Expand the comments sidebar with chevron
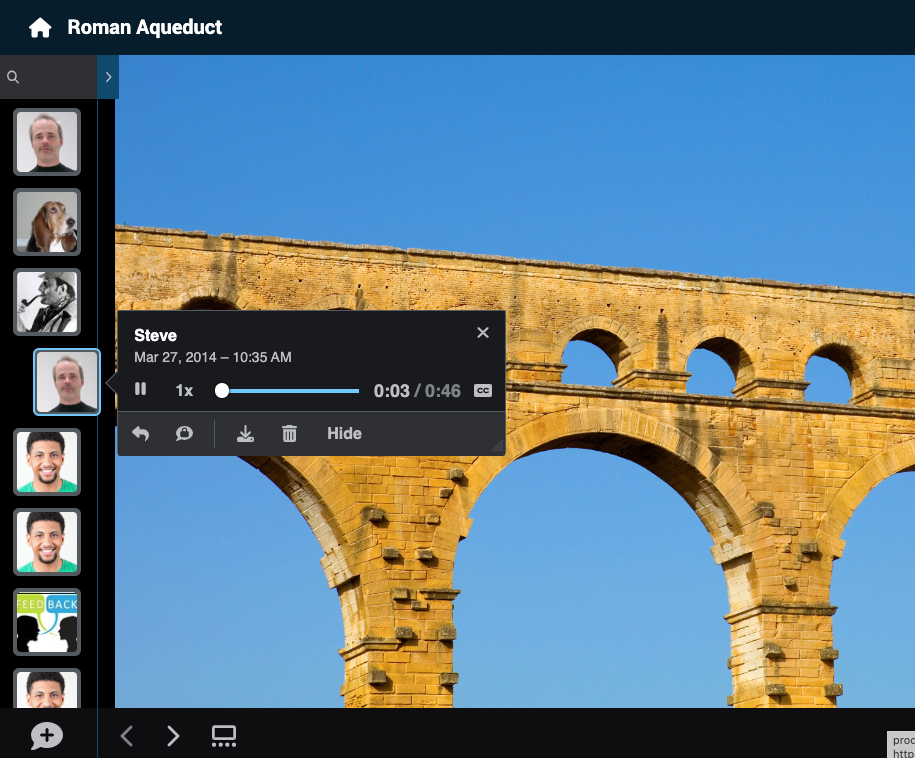This screenshot has width=915, height=758. coord(108,77)
